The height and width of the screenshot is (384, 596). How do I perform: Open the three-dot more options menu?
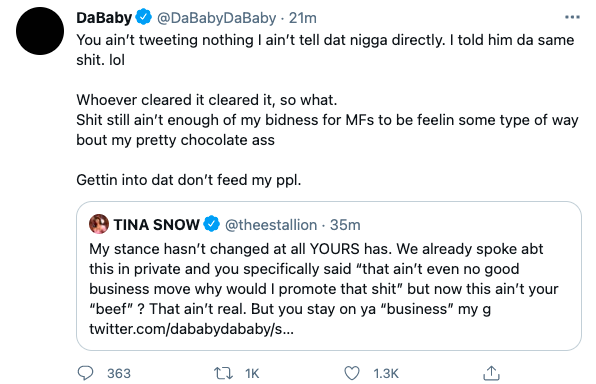tap(572, 17)
